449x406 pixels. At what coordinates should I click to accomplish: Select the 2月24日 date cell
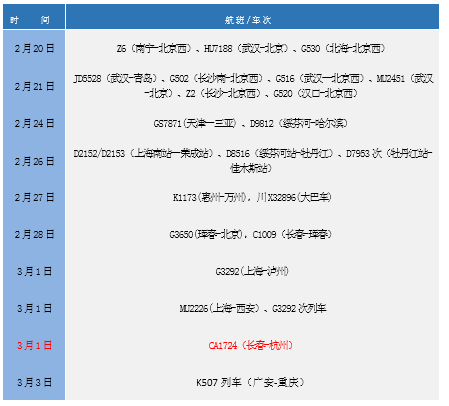34,124
